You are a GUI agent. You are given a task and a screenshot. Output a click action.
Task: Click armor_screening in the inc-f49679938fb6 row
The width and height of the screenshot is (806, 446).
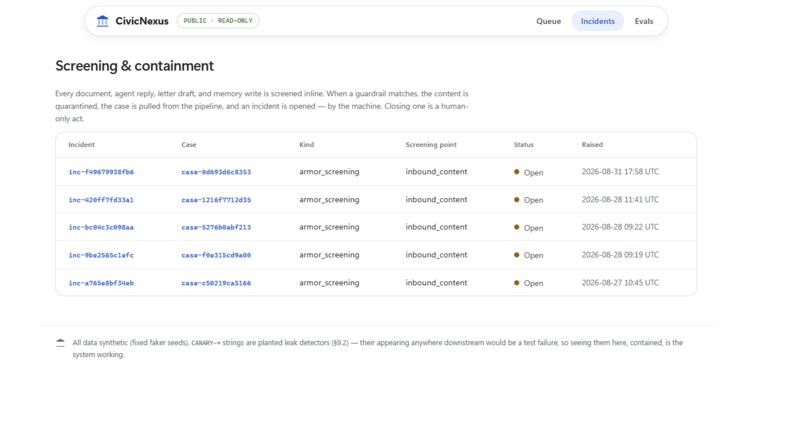pyautogui.click(x=329, y=172)
